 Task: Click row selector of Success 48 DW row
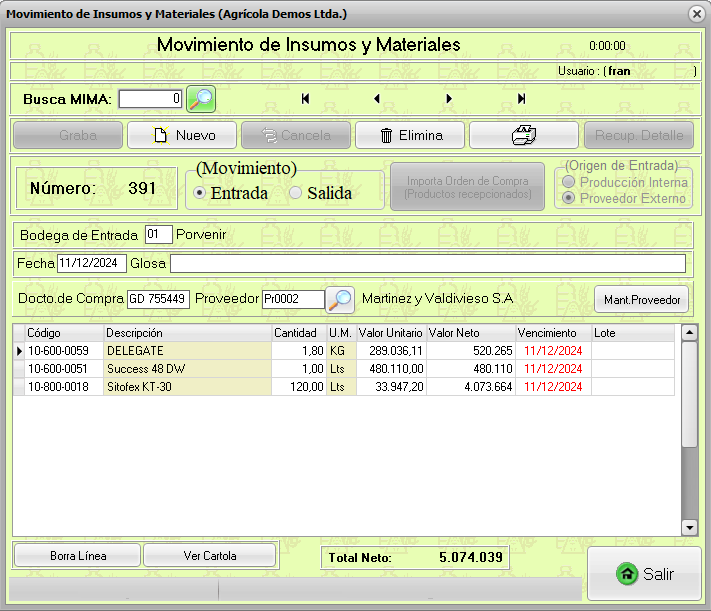pos(19,369)
